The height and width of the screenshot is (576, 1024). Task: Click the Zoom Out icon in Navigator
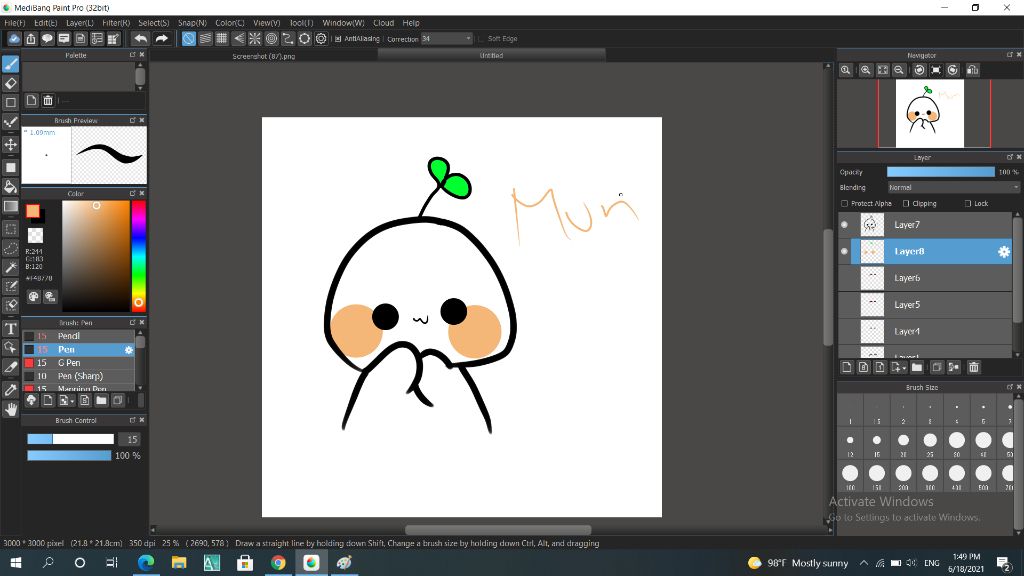coord(899,70)
